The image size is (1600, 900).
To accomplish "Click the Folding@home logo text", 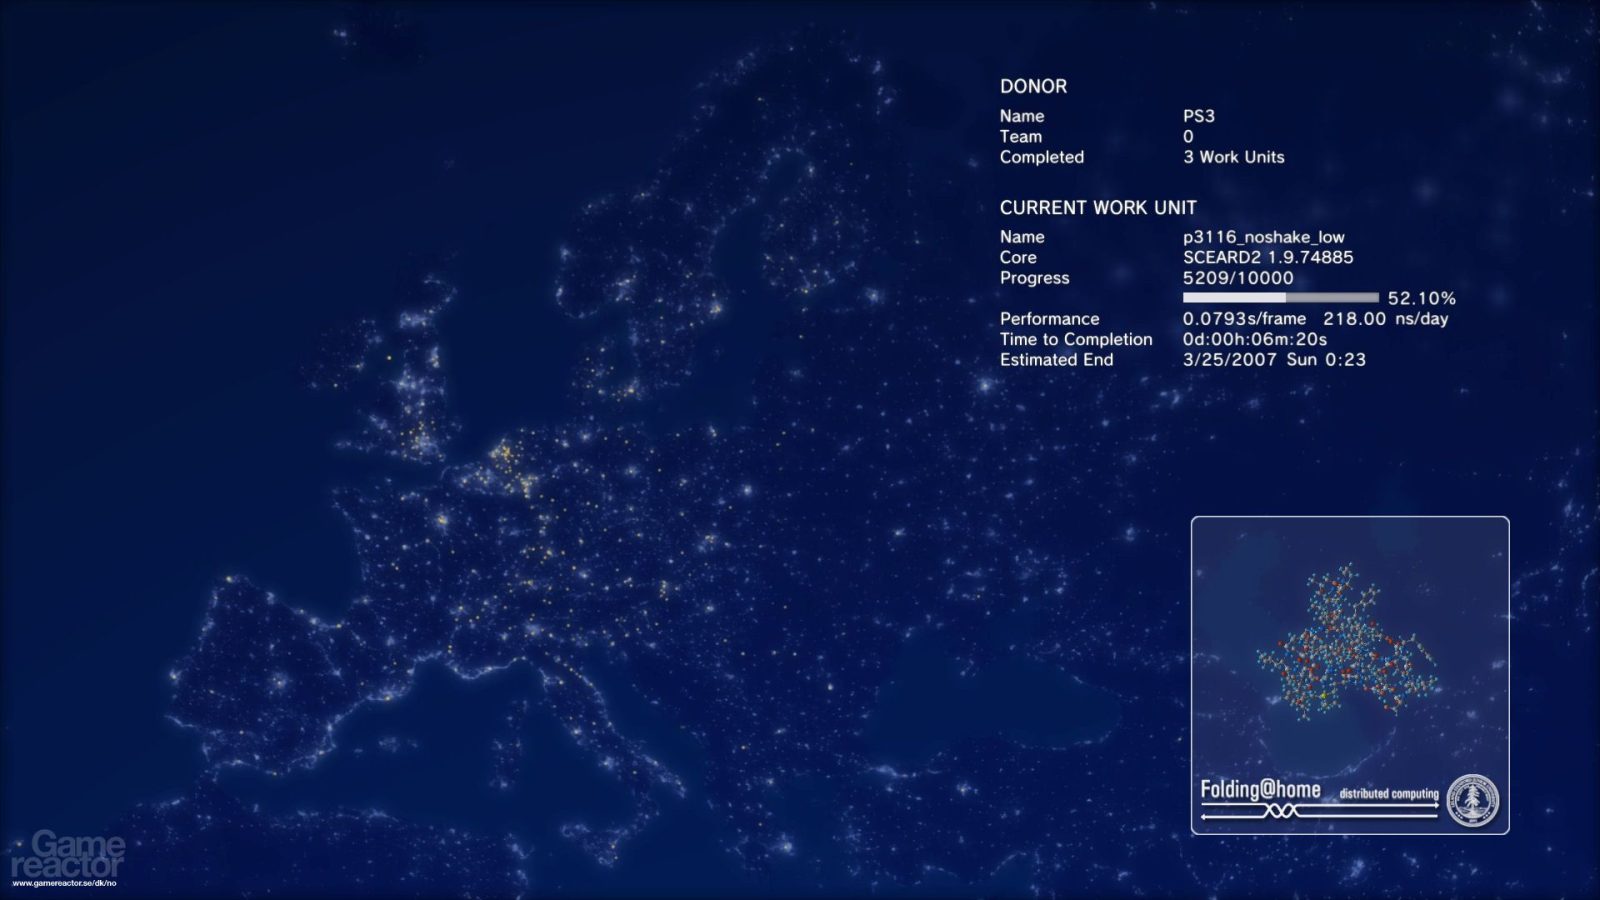I will pyautogui.click(x=1260, y=790).
